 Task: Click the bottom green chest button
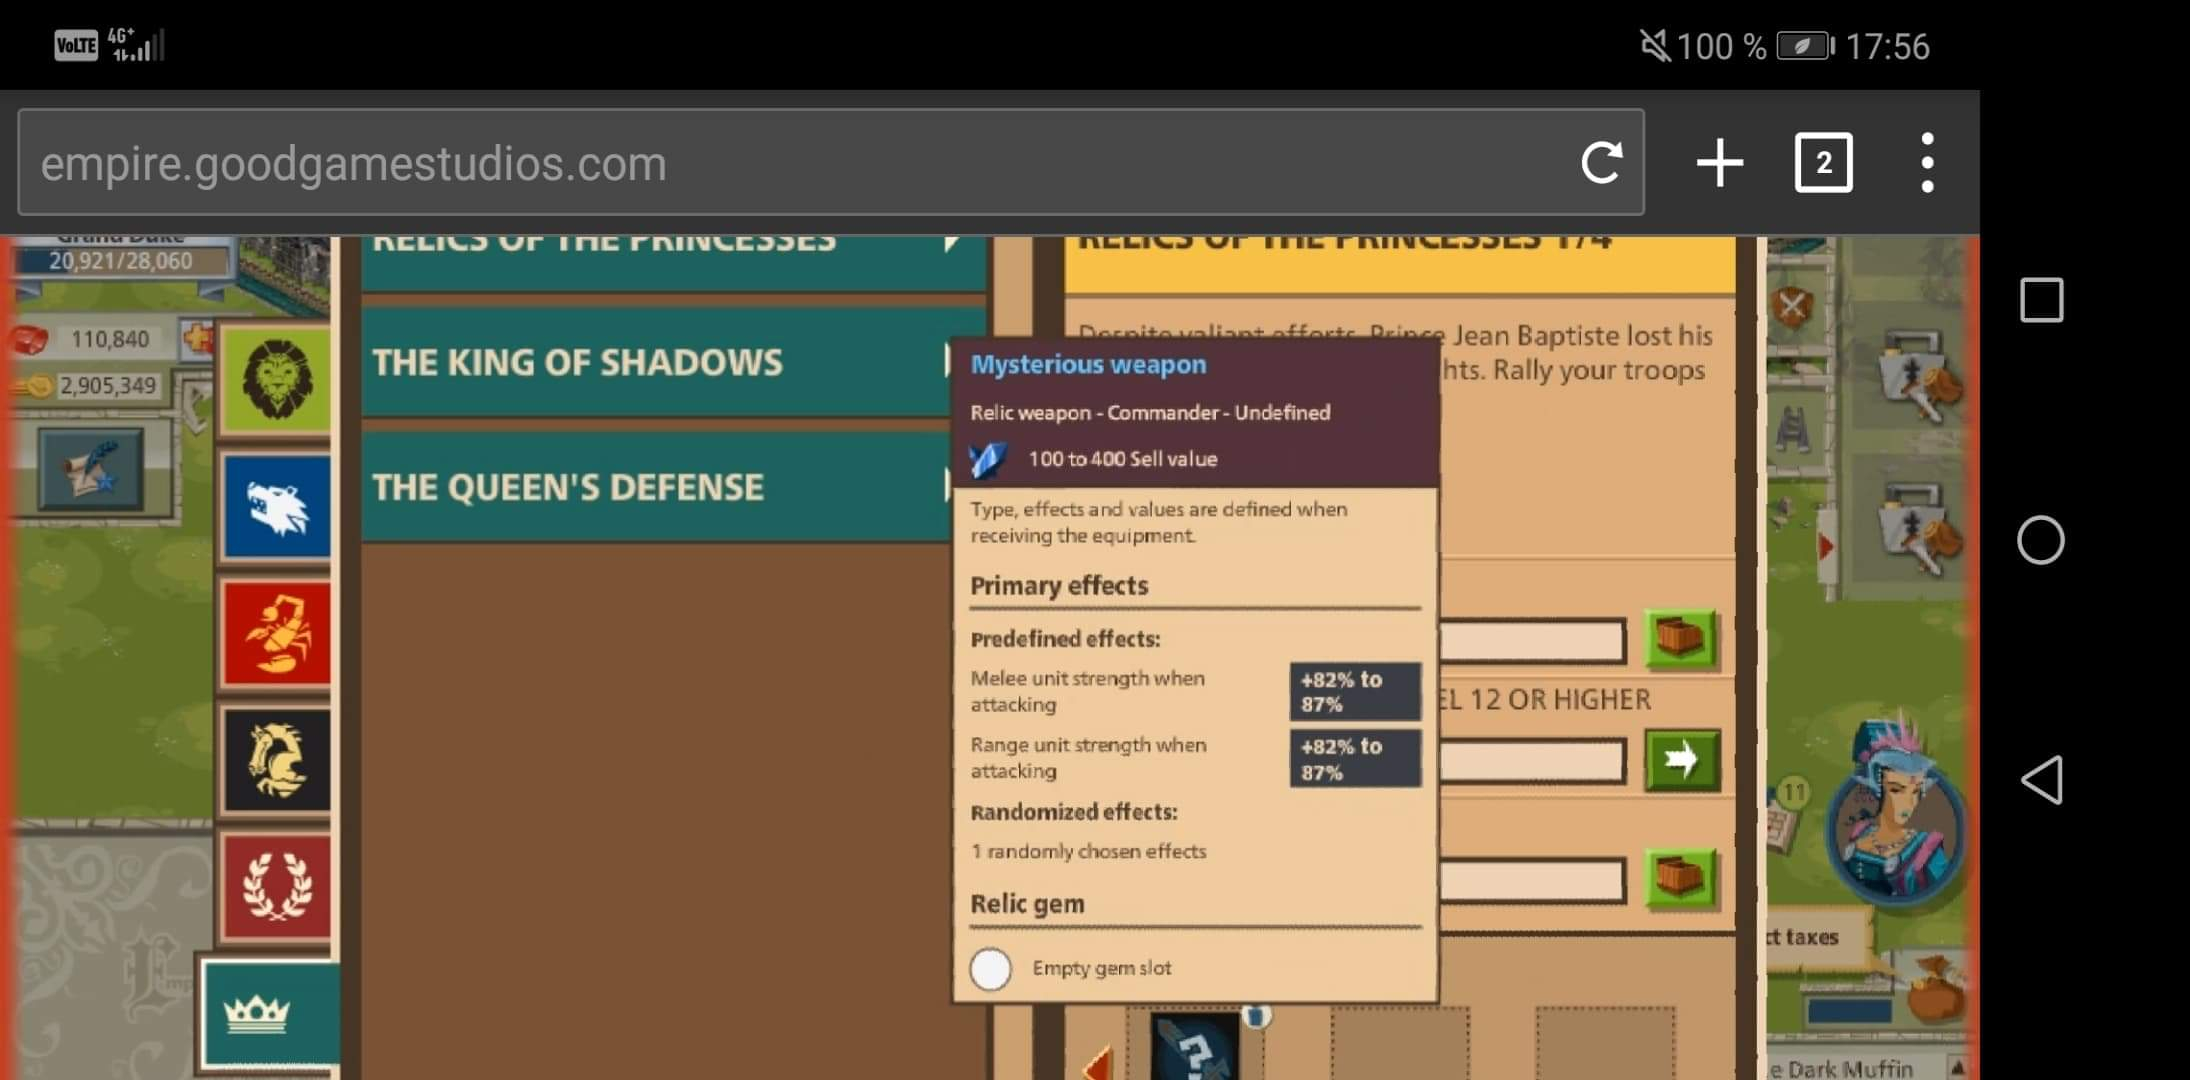point(1682,880)
